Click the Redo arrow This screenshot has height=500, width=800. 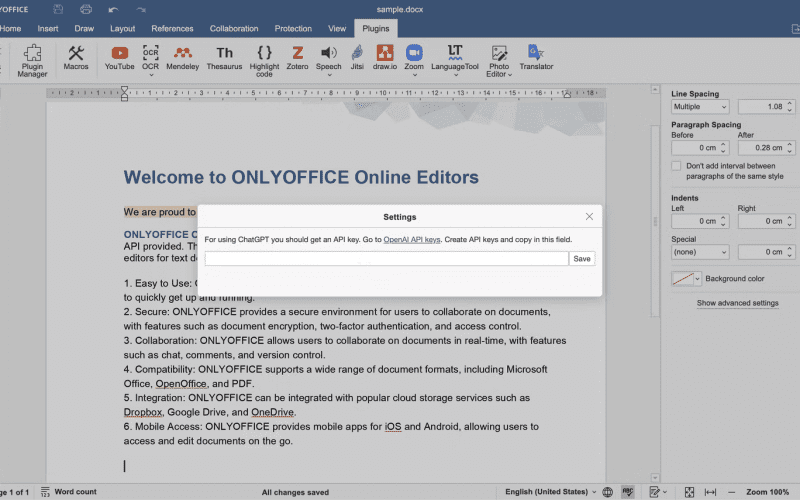[x=141, y=9]
